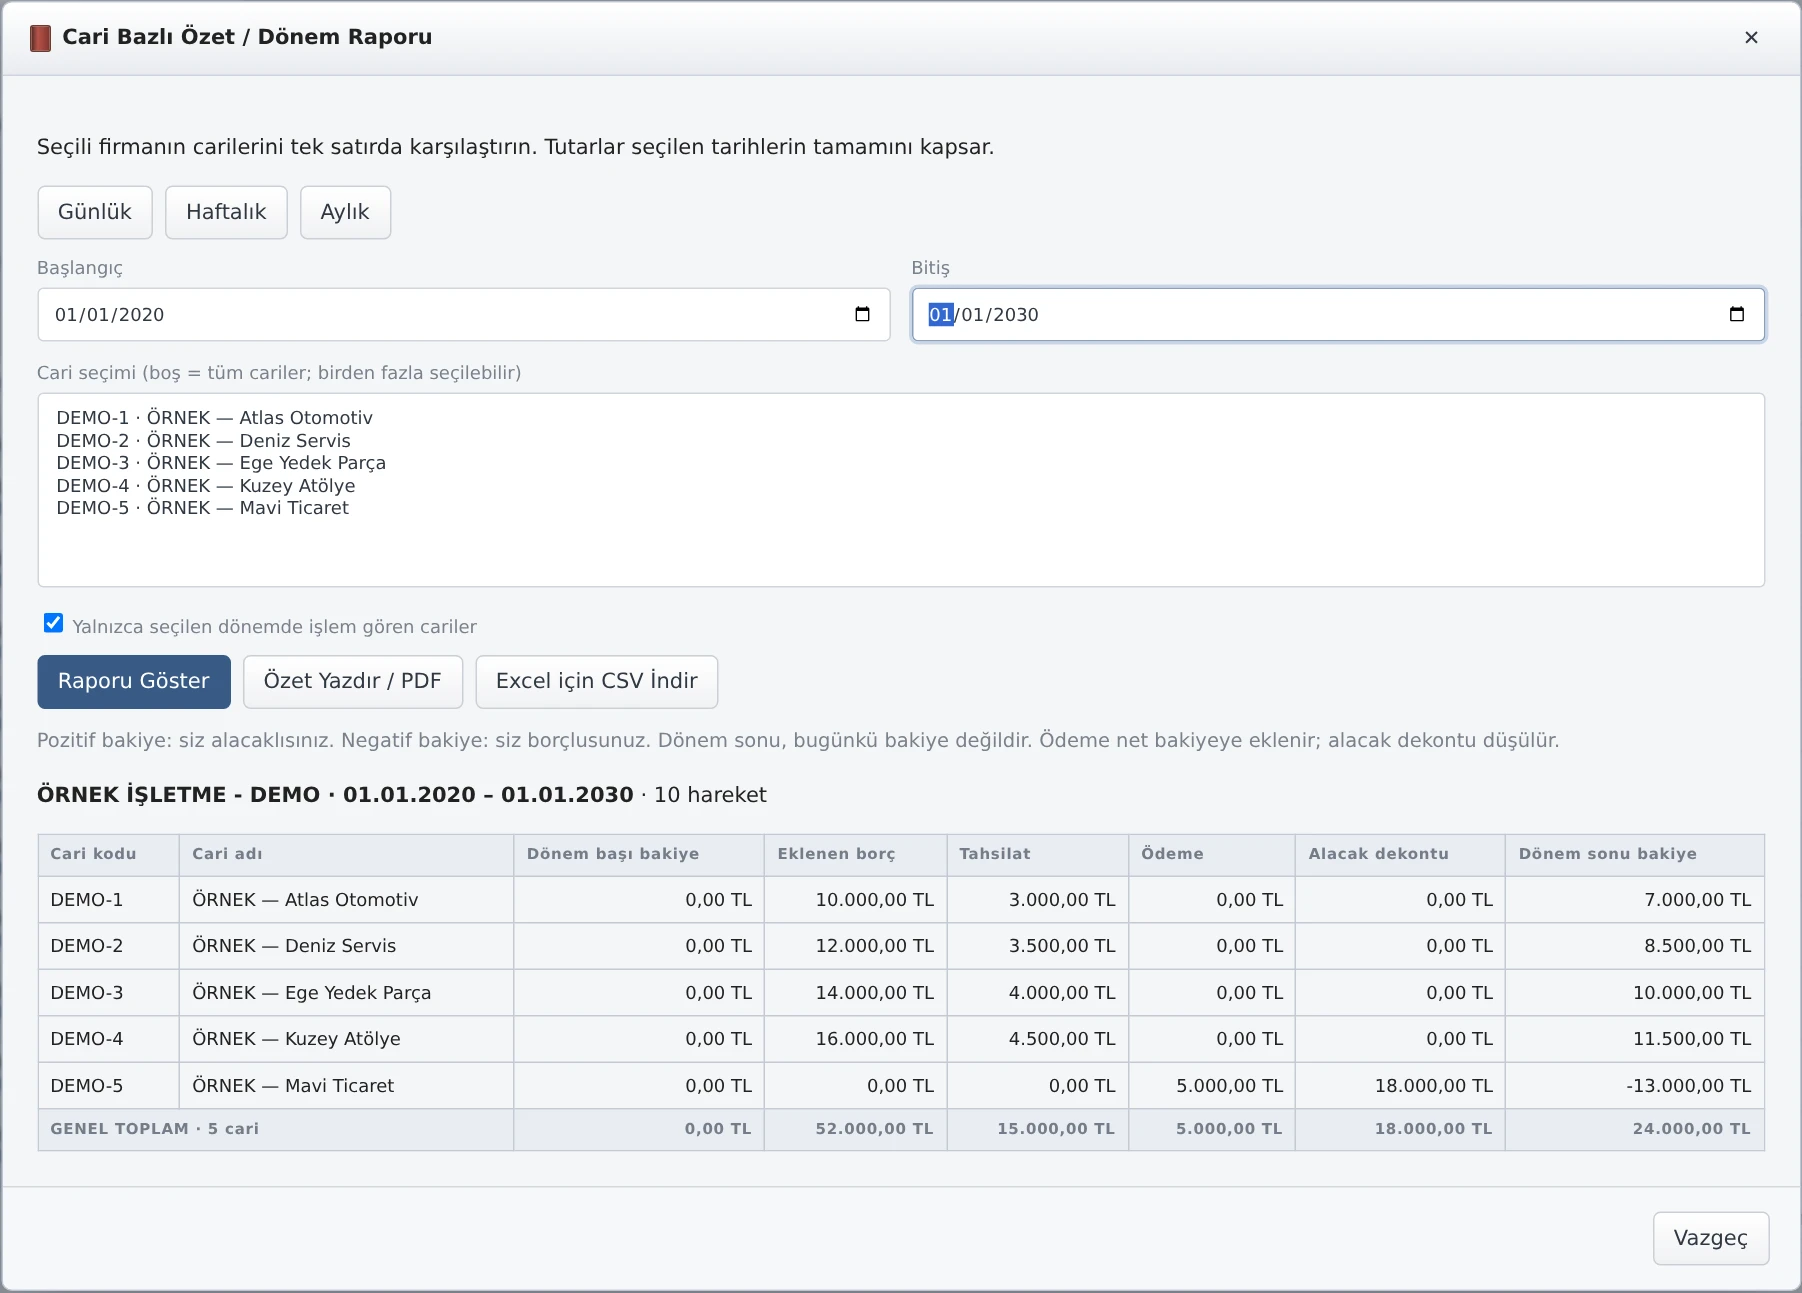Select the Aylık period button
Image resolution: width=1802 pixels, height=1293 pixels.
click(x=345, y=212)
